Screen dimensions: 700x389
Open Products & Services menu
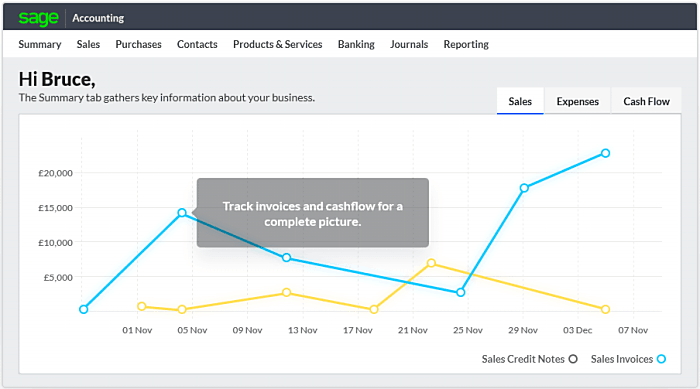[277, 44]
